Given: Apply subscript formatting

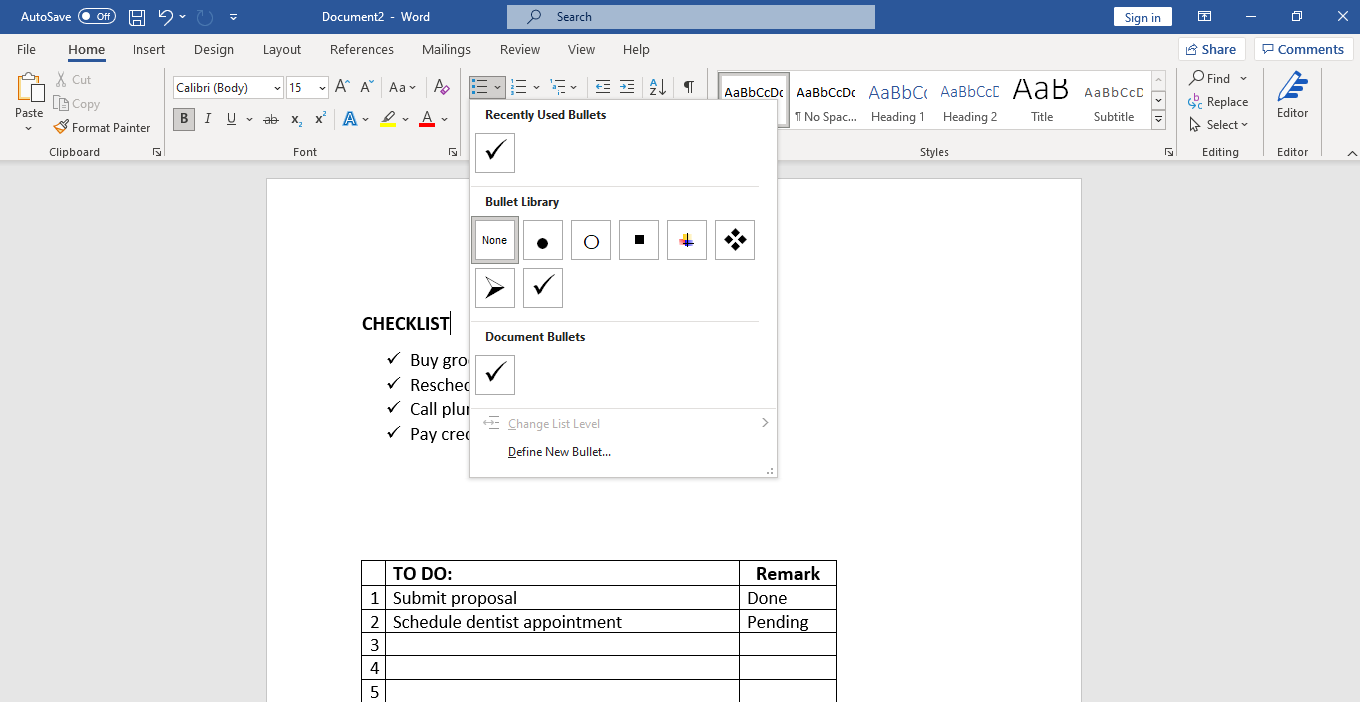Looking at the screenshot, I should [295, 119].
